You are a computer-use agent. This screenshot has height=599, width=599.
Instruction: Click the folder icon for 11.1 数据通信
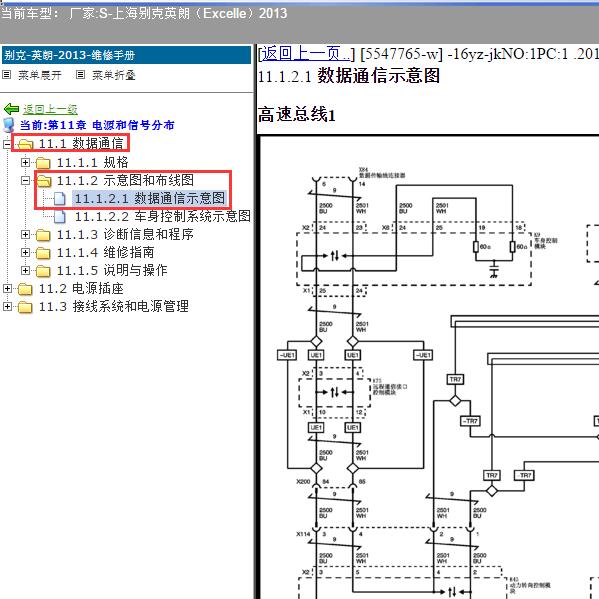point(25,144)
